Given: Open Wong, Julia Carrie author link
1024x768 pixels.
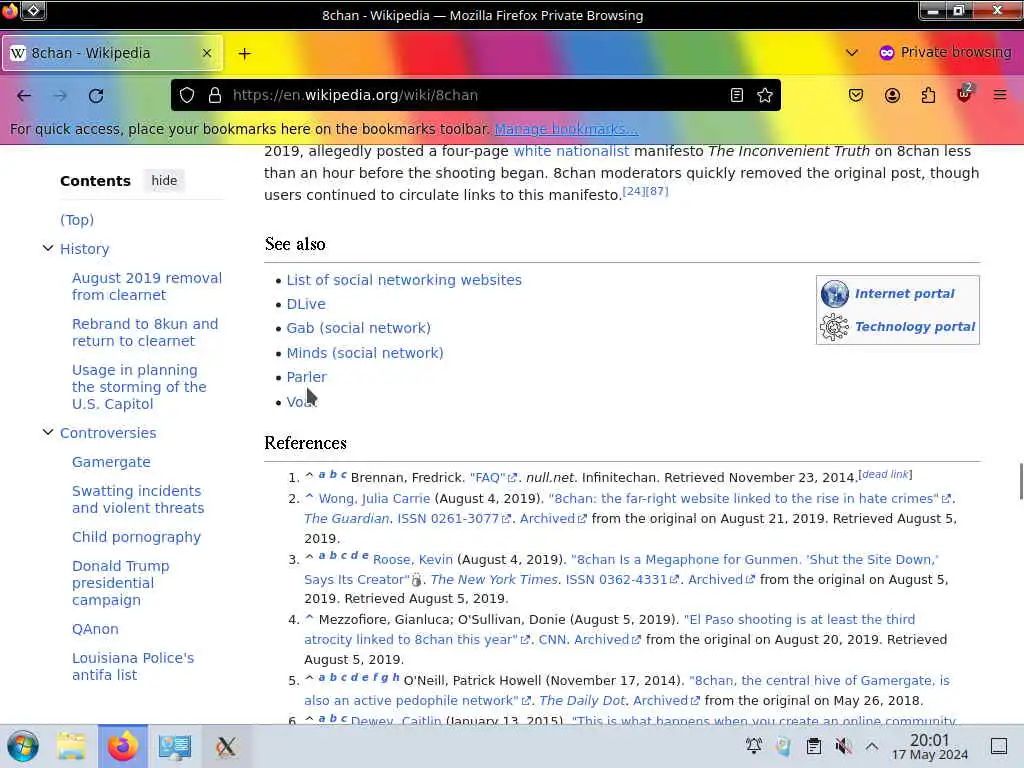Looking at the screenshot, I should 374,498.
